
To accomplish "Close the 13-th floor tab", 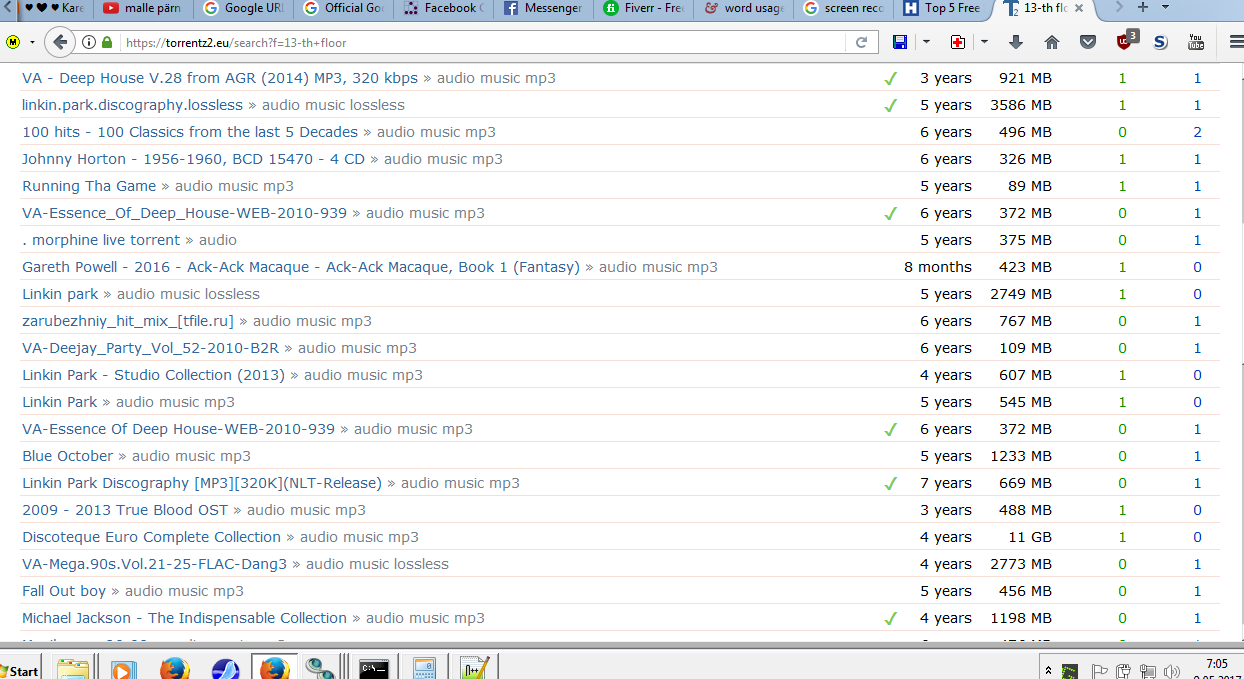I will click(1079, 8).
